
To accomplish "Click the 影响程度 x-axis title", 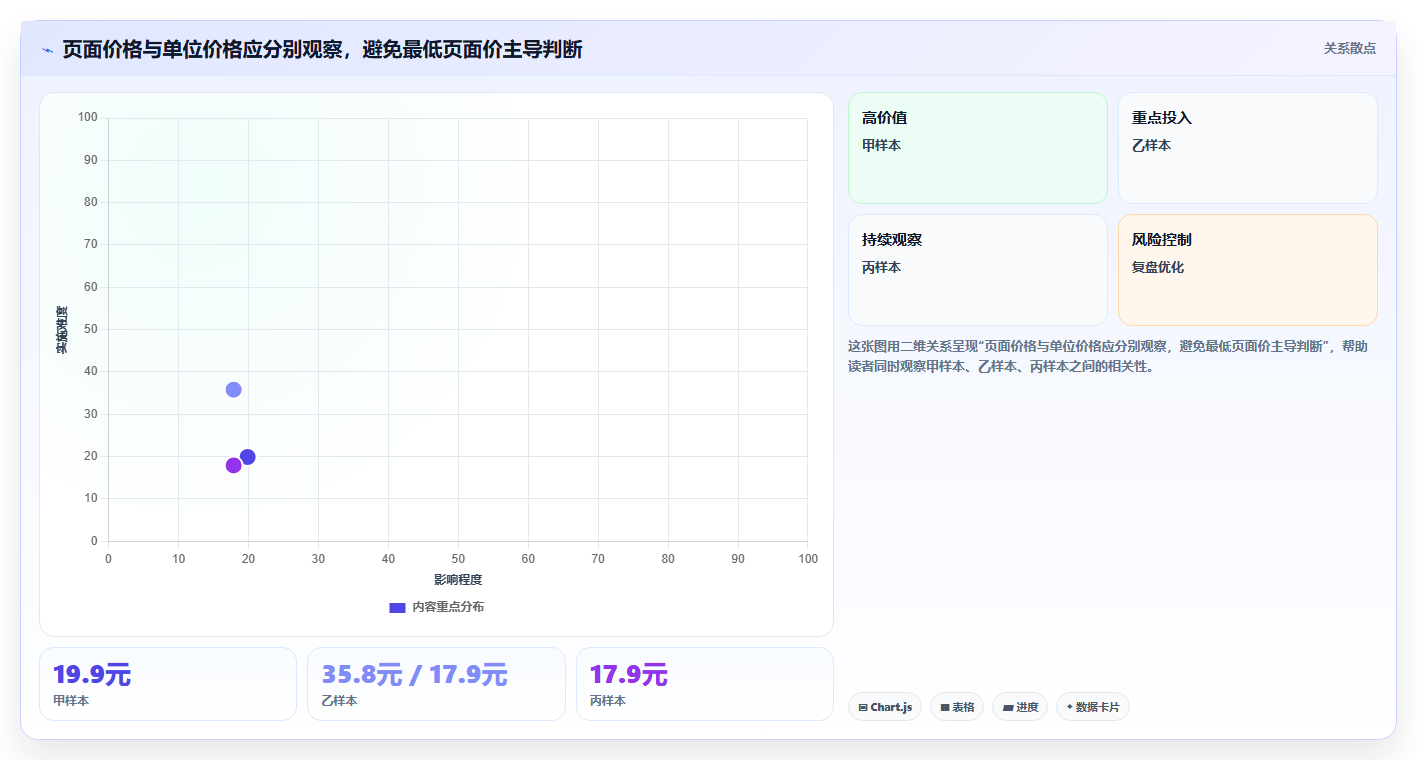I will (458, 580).
